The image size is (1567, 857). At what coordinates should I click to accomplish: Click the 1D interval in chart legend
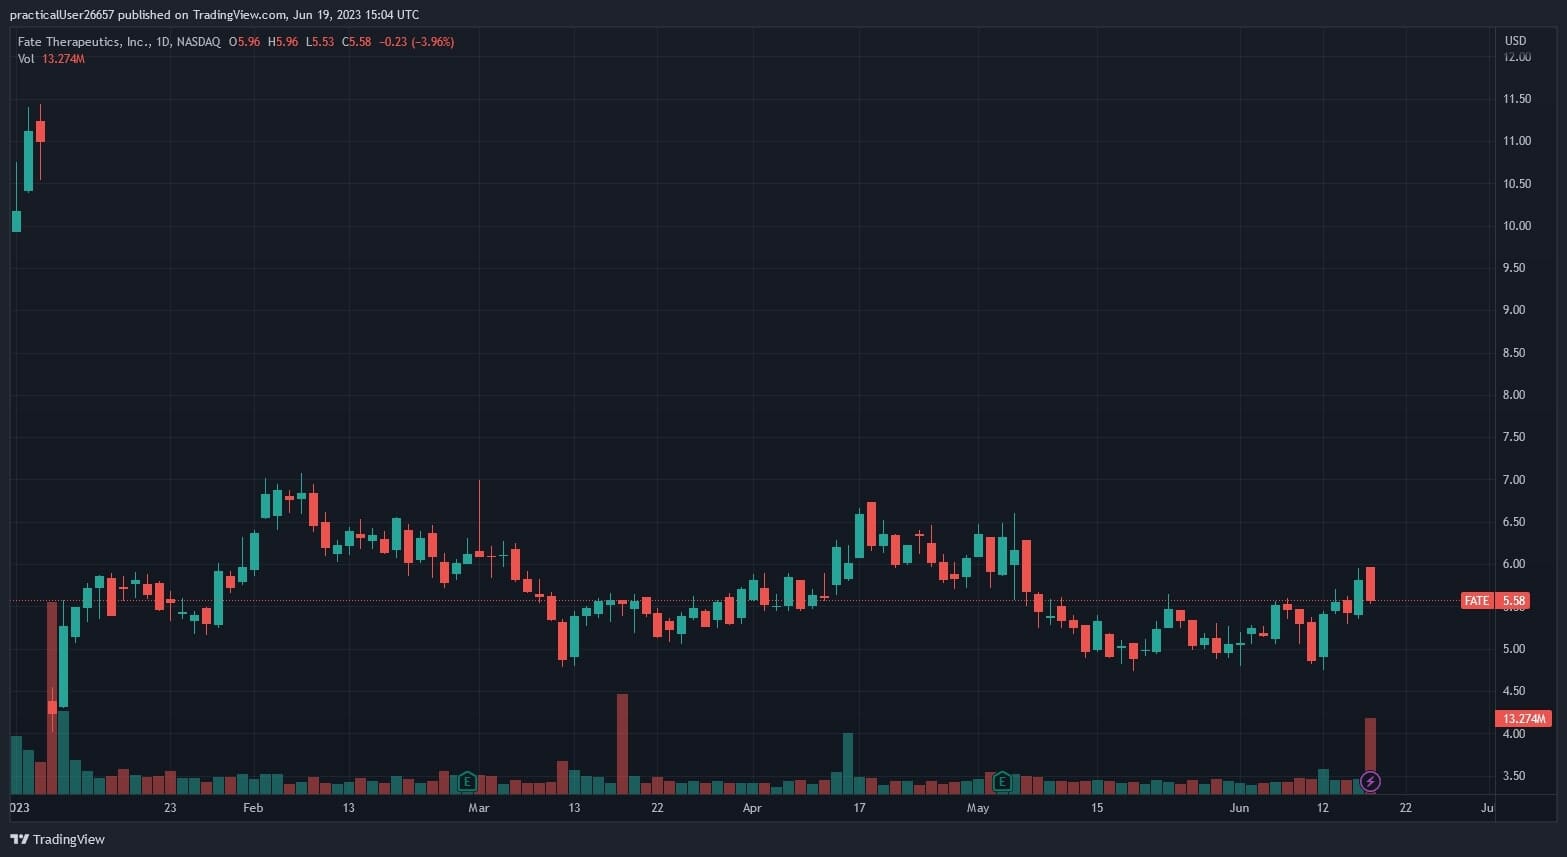(163, 42)
